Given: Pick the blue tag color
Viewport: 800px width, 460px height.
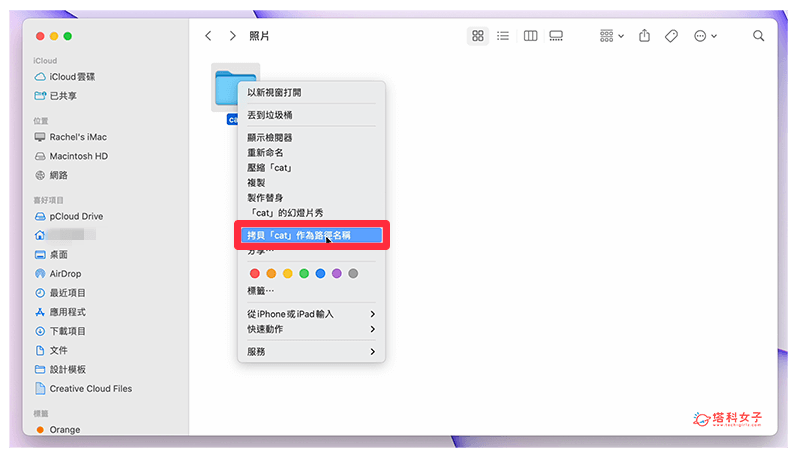Looking at the screenshot, I should click(320, 273).
